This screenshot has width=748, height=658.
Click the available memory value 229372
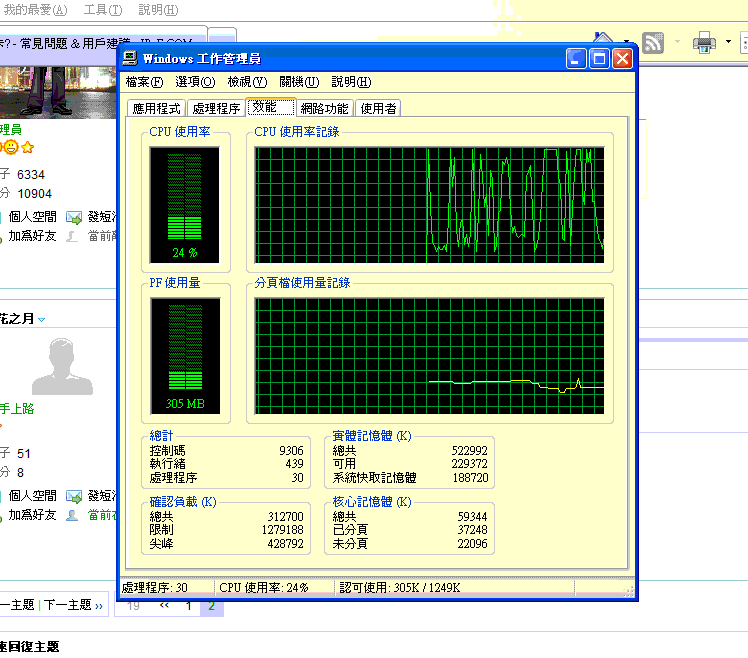(469, 464)
